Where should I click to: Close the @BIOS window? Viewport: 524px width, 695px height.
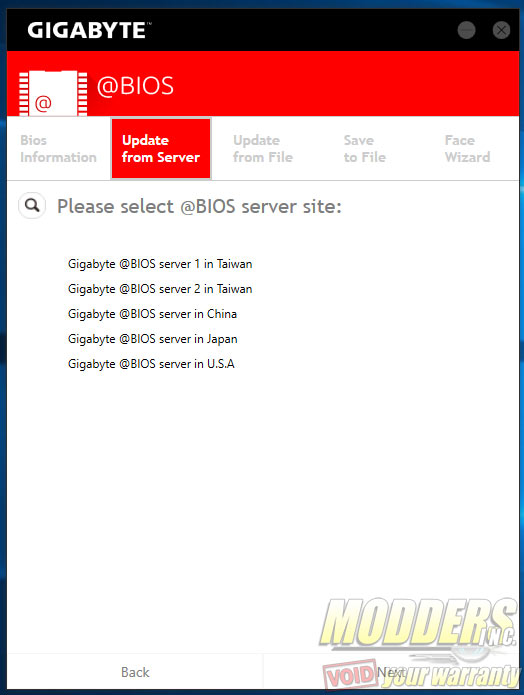[x=501, y=30]
